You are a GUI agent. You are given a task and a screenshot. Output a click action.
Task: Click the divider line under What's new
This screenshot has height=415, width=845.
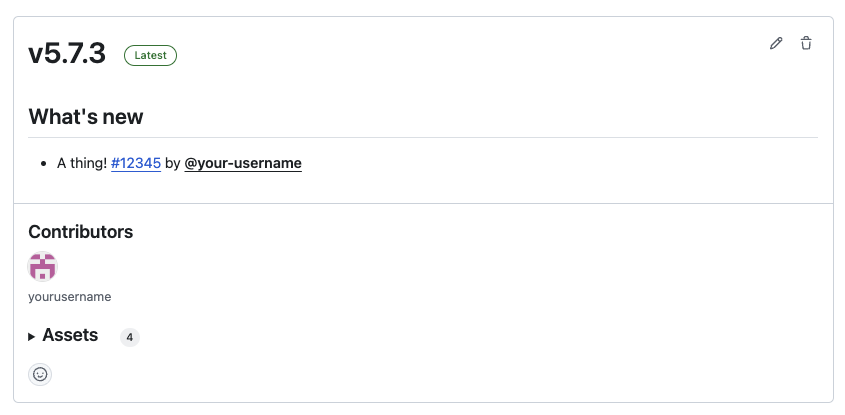point(423,137)
